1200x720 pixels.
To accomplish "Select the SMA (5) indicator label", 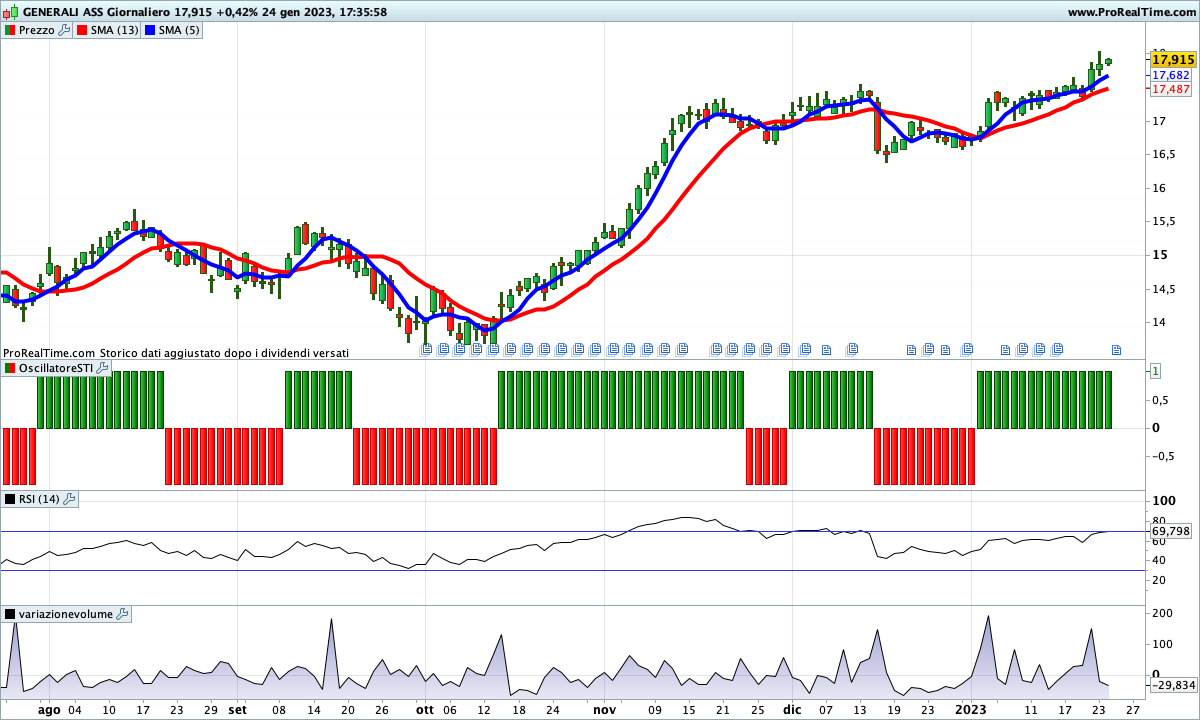I will pyautogui.click(x=180, y=30).
